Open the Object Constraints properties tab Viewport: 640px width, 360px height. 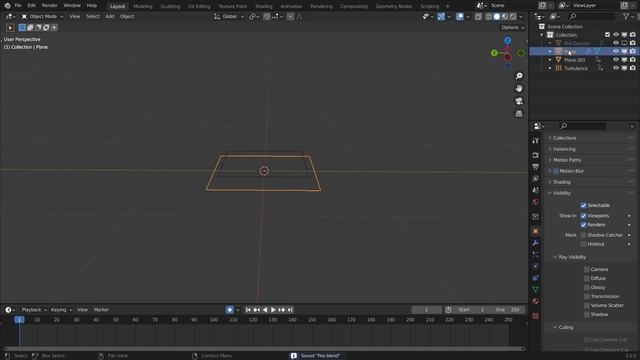(x=536, y=278)
